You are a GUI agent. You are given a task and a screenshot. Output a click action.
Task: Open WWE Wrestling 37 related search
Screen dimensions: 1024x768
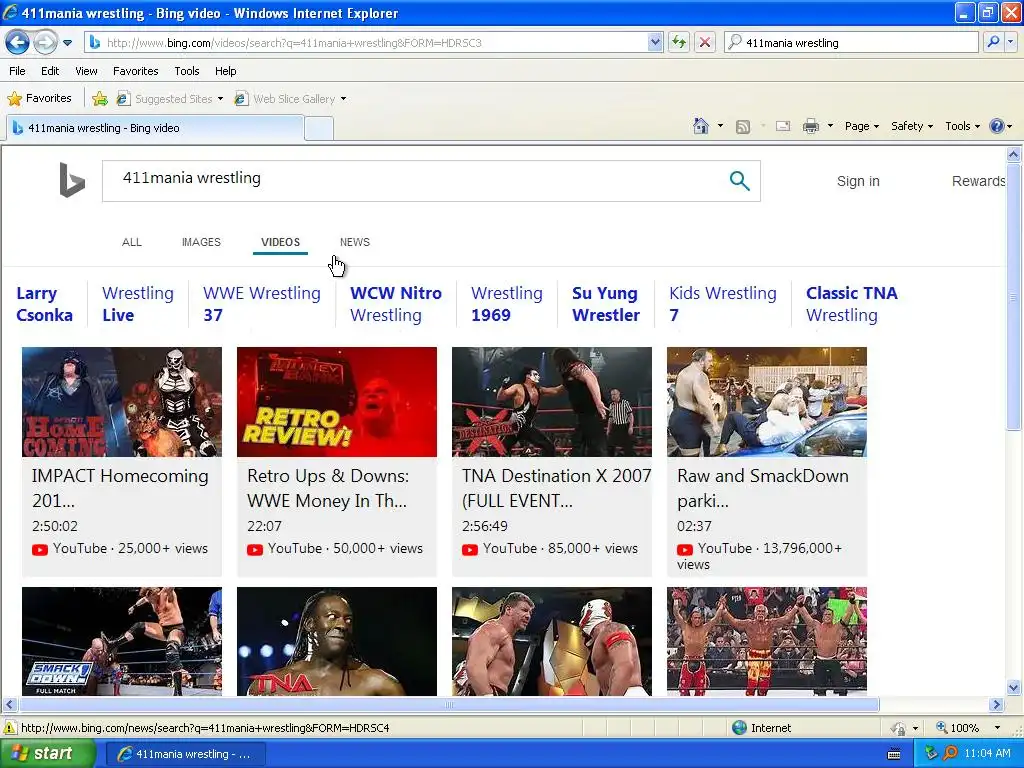tap(262, 304)
